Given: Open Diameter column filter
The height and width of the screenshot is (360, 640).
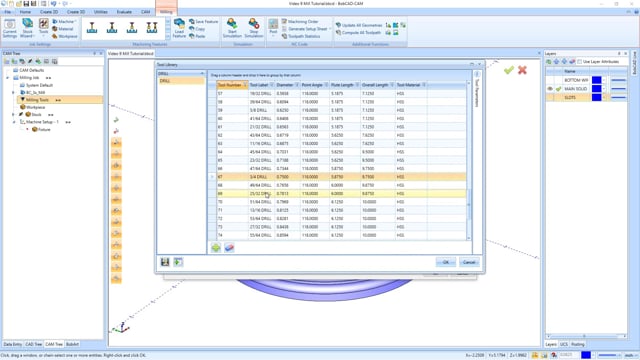Looking at the screenshot, I should [x=297, y=85].
